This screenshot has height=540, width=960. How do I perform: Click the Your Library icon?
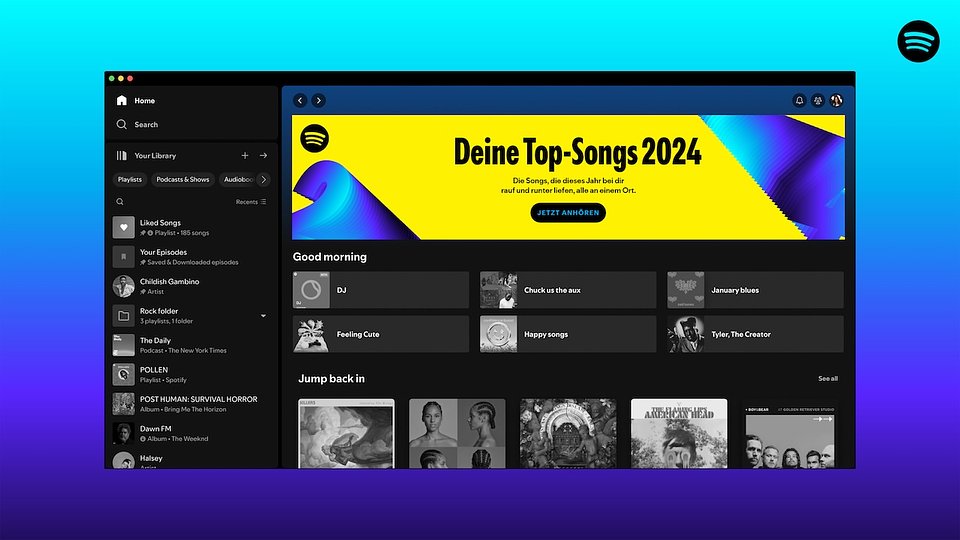pos(122,156)
